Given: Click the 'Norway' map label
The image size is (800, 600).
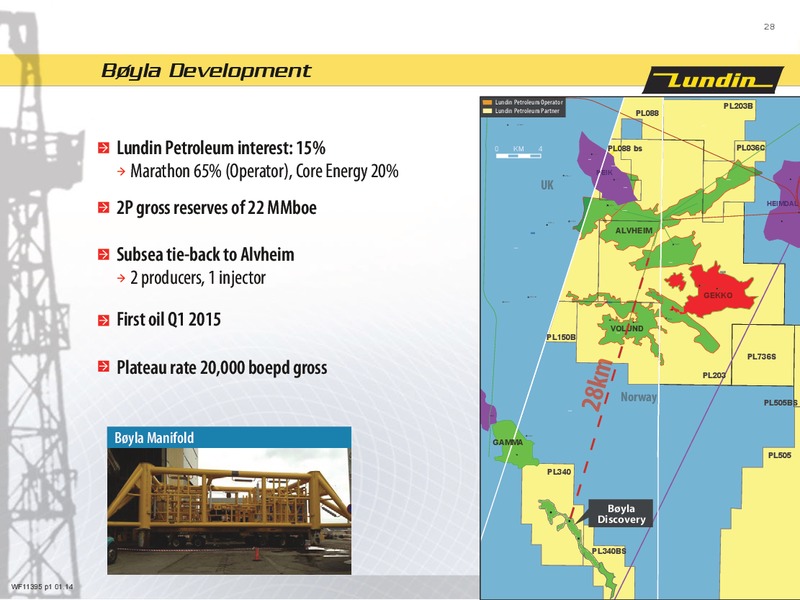Looking at the screenshot, I should (x=638, y=397).
